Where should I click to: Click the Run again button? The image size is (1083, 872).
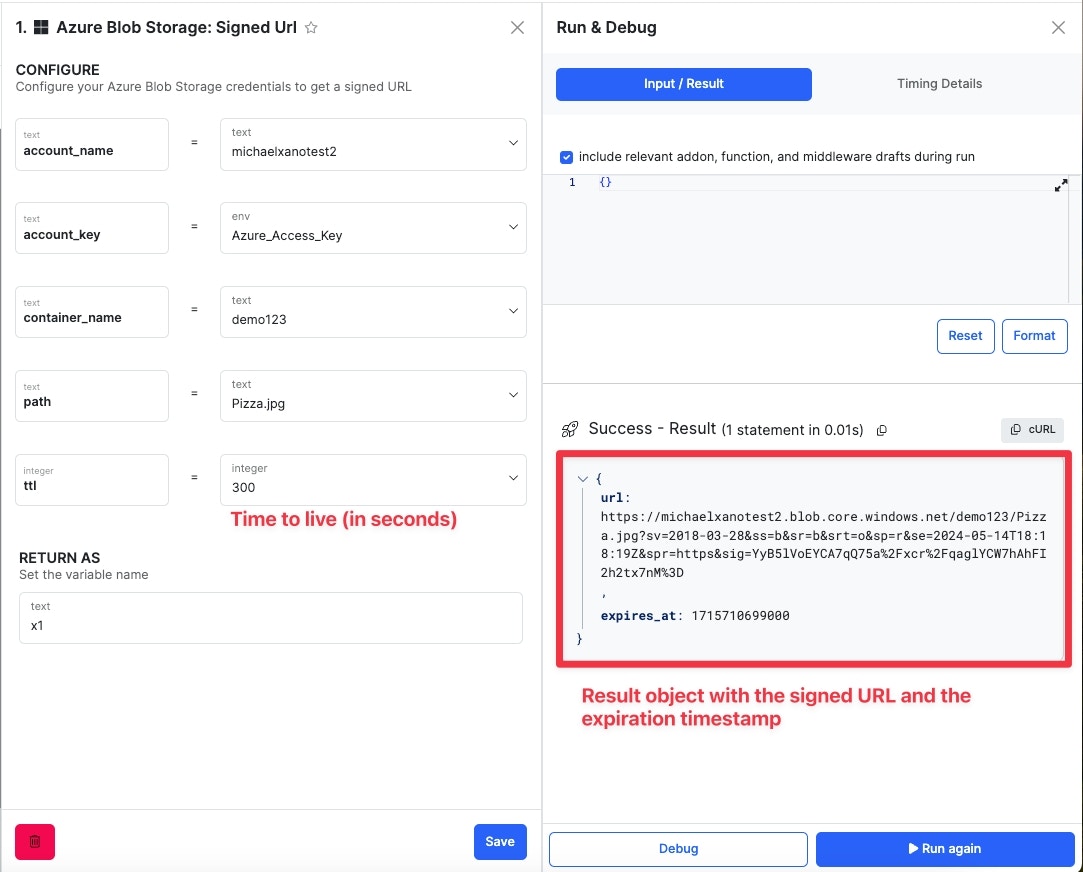point(944,849)
